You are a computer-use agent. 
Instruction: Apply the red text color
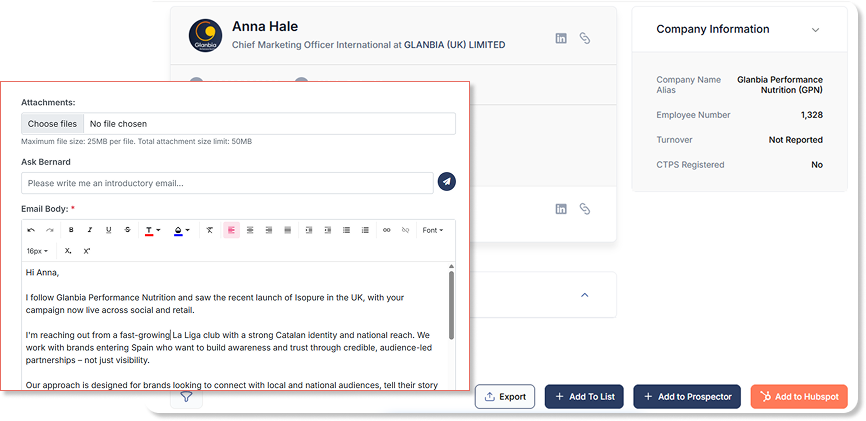[x=149, y=230]
